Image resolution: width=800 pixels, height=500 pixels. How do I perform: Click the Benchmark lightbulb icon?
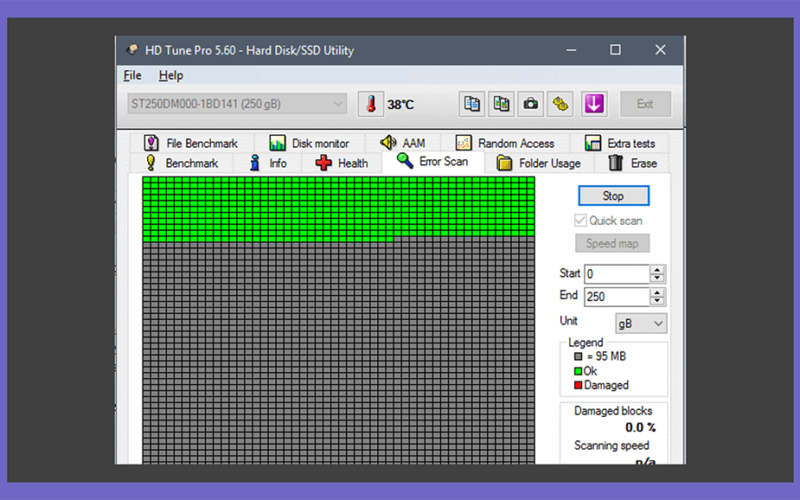(151, 163)
